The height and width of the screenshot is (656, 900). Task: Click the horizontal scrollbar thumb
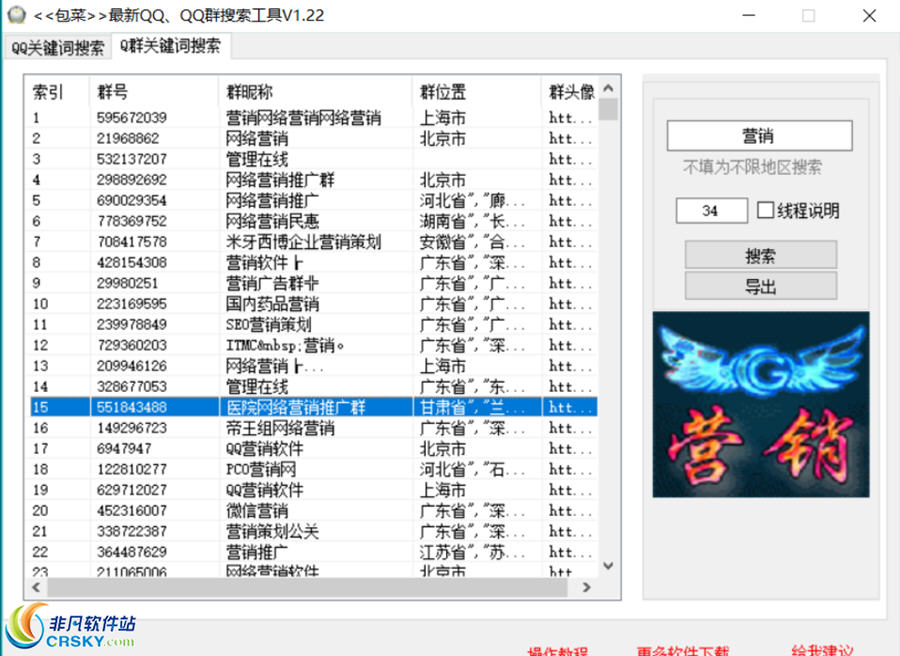click(x=308, y=588)
